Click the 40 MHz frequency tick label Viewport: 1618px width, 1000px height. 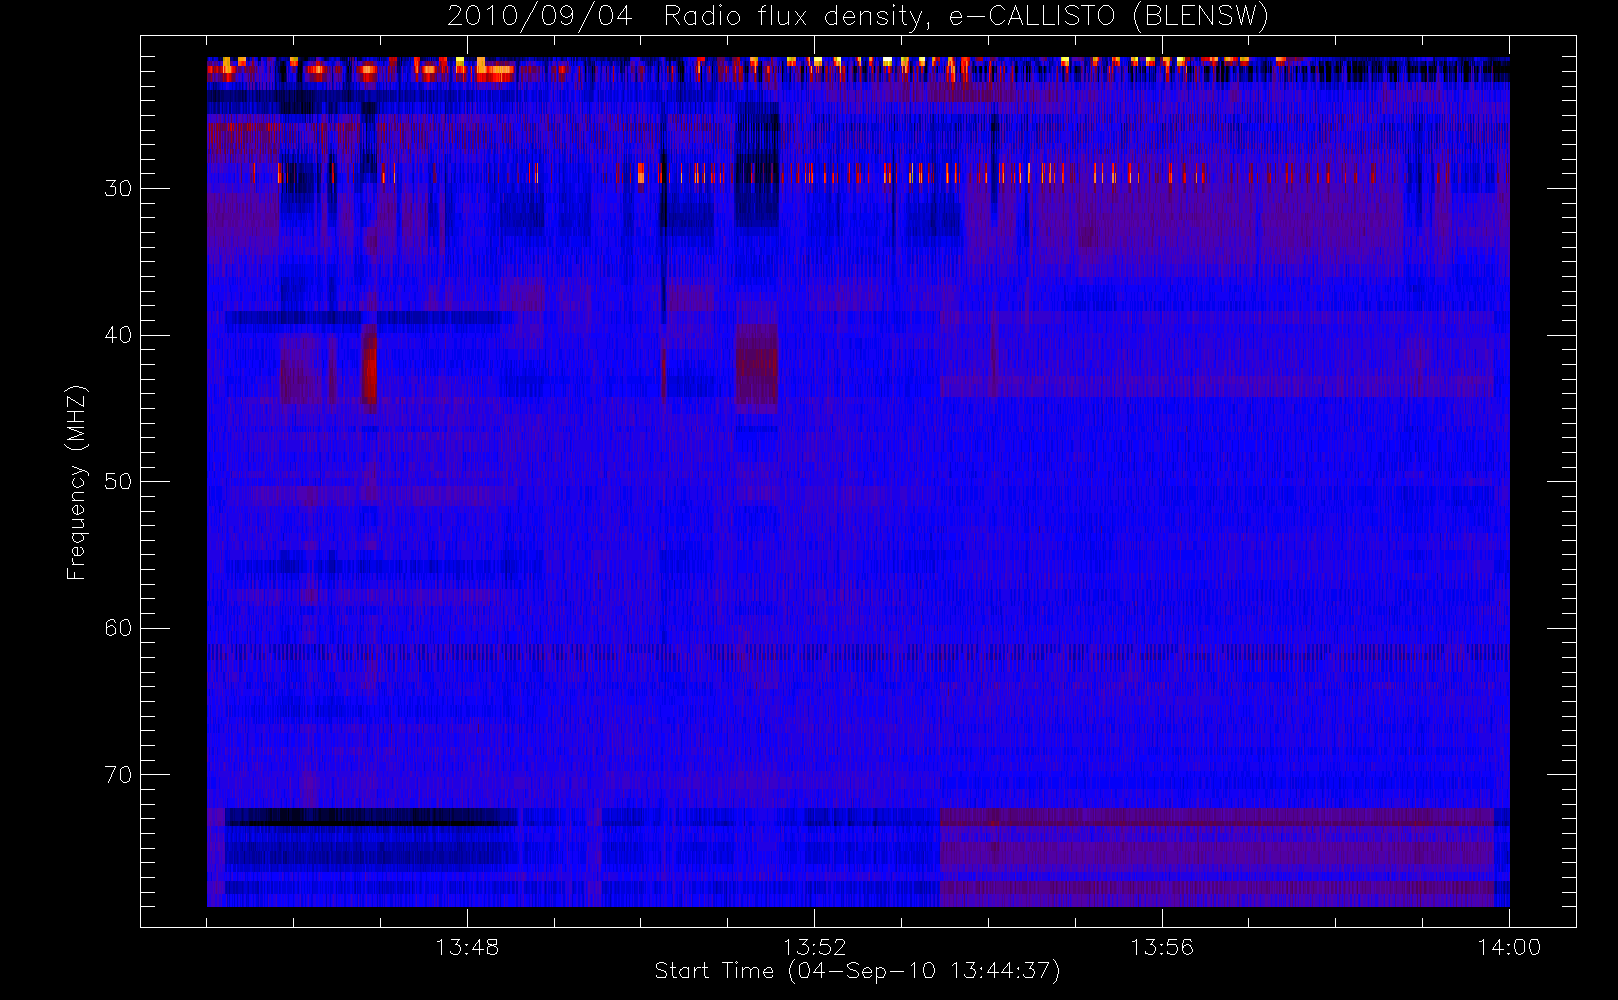[x=118, y=335]
